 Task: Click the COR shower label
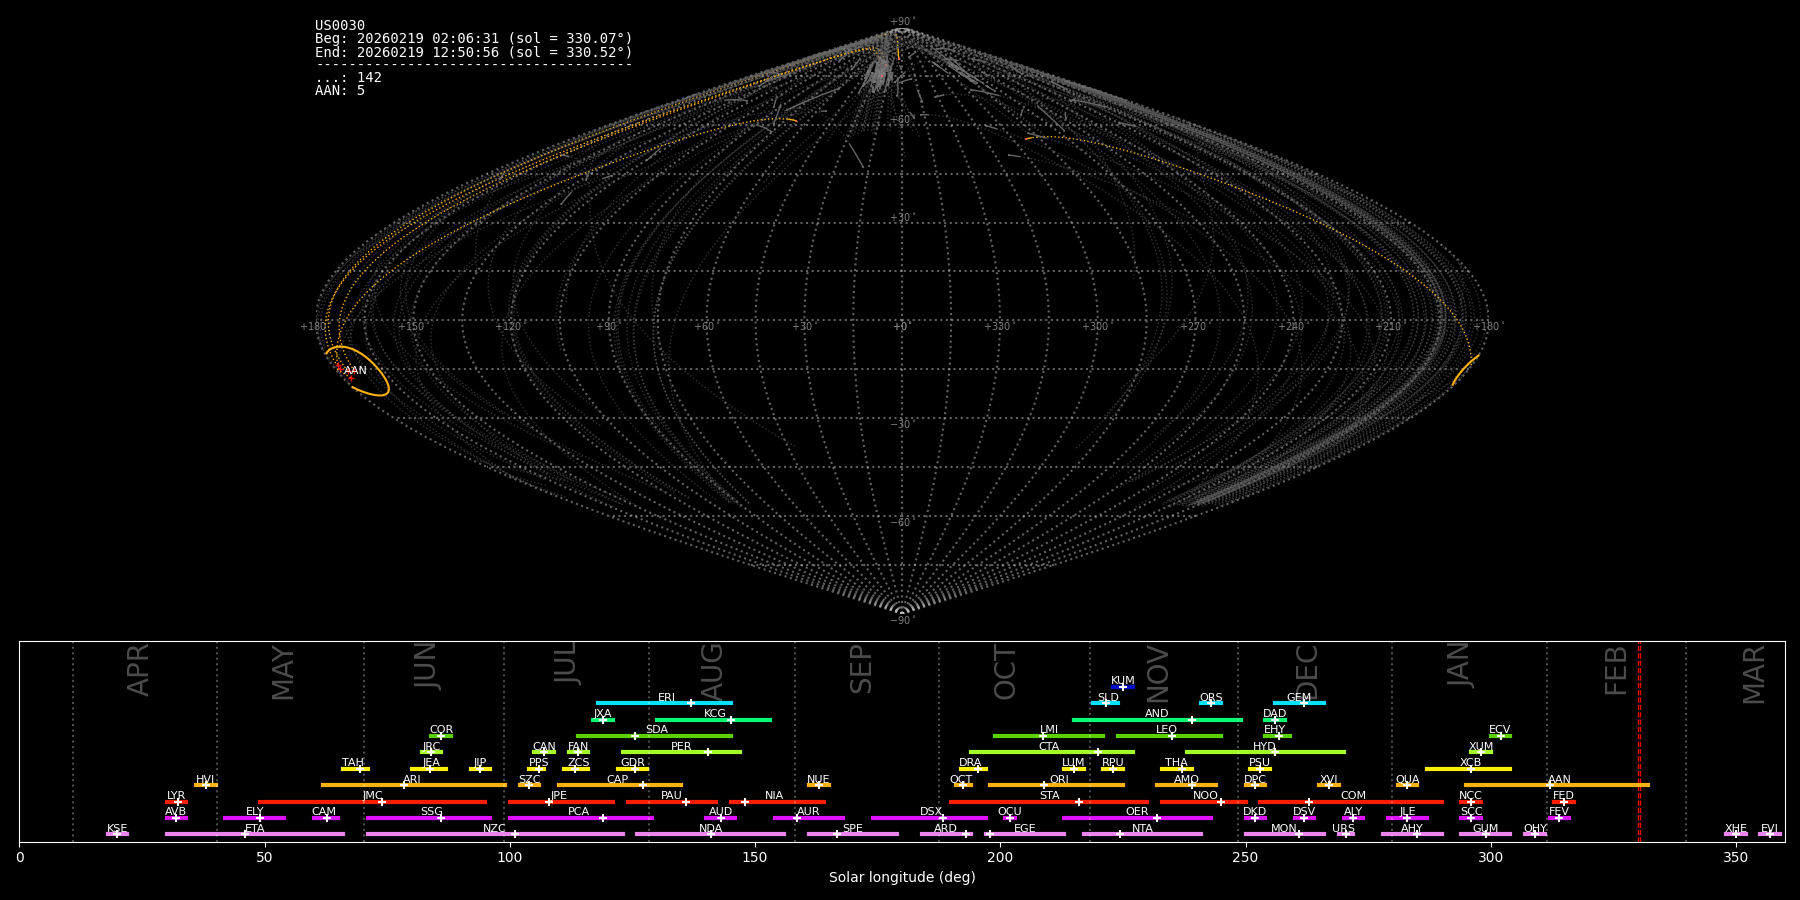pos(441,730)
